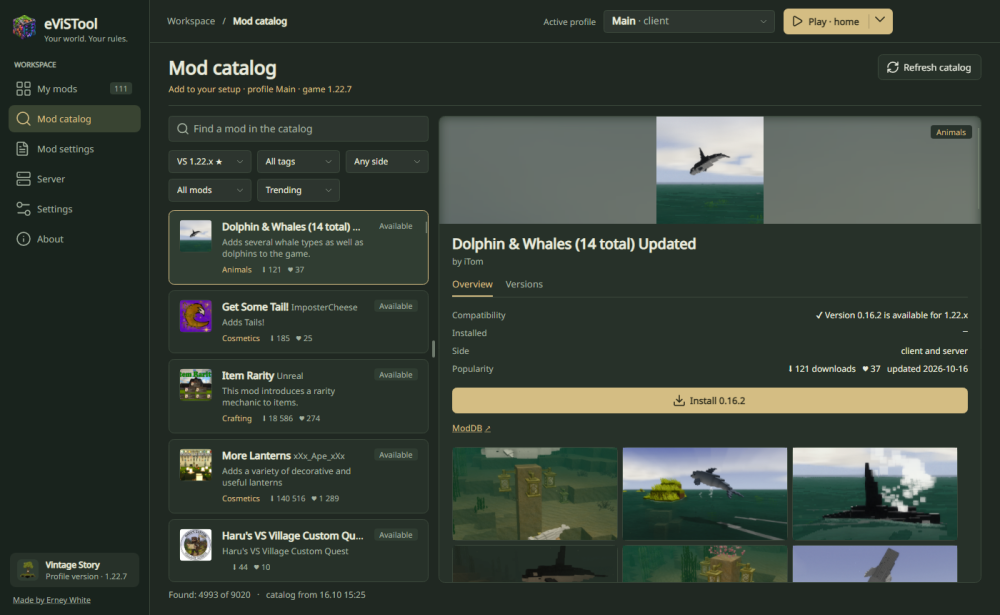Click the Mod catalog search icon in sidebar
Image resolution: width=1000 pixels, height=615 pixels.
pos(23,119)
